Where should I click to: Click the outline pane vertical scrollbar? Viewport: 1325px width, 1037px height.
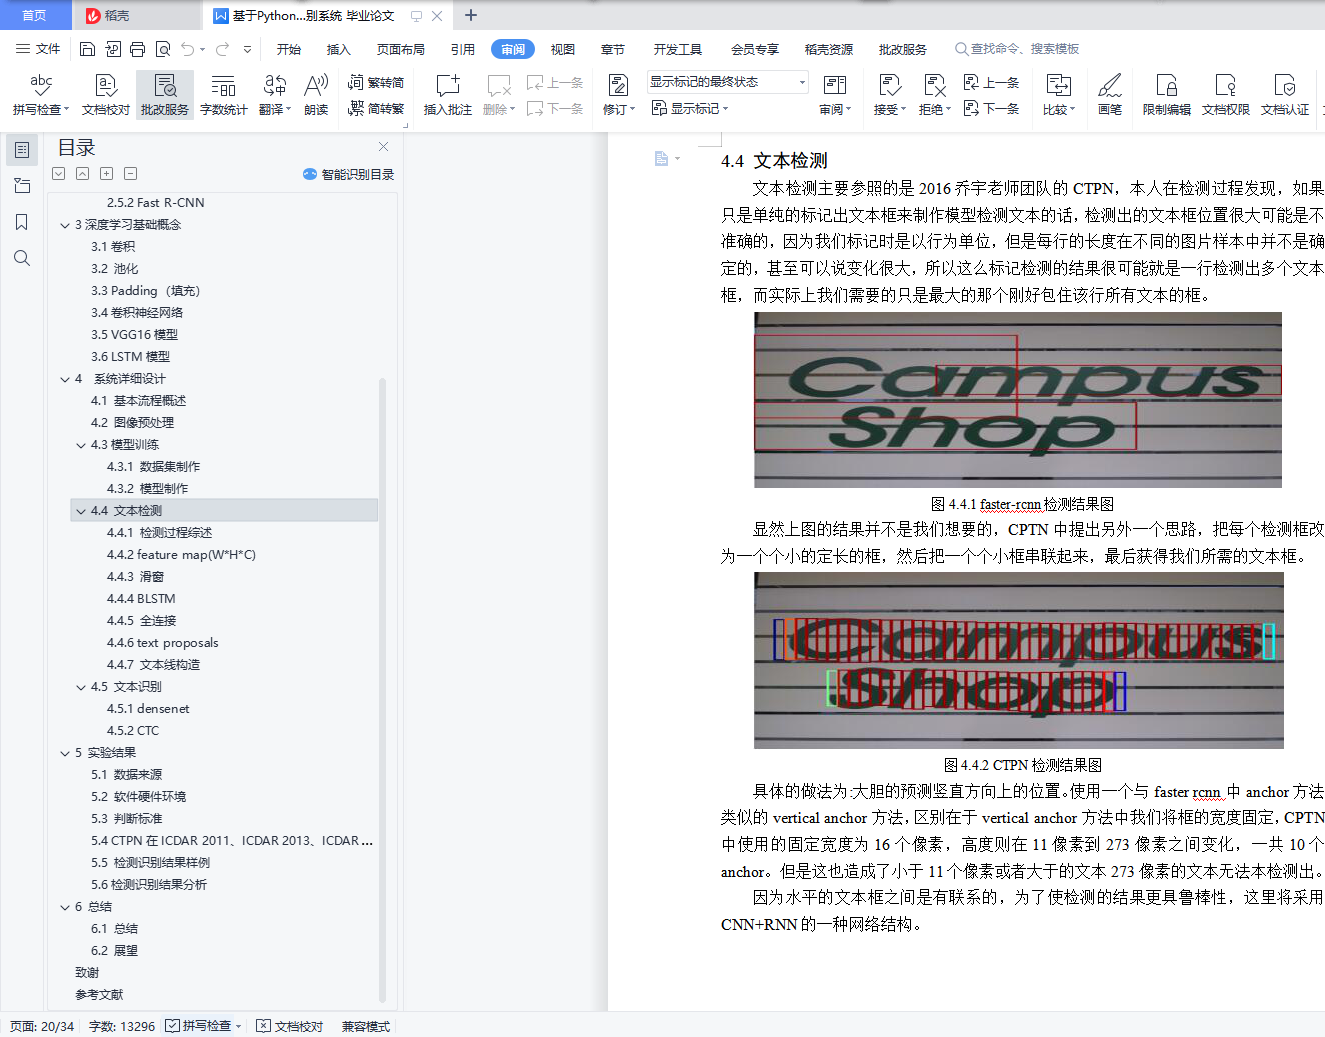tap(382, 690)
